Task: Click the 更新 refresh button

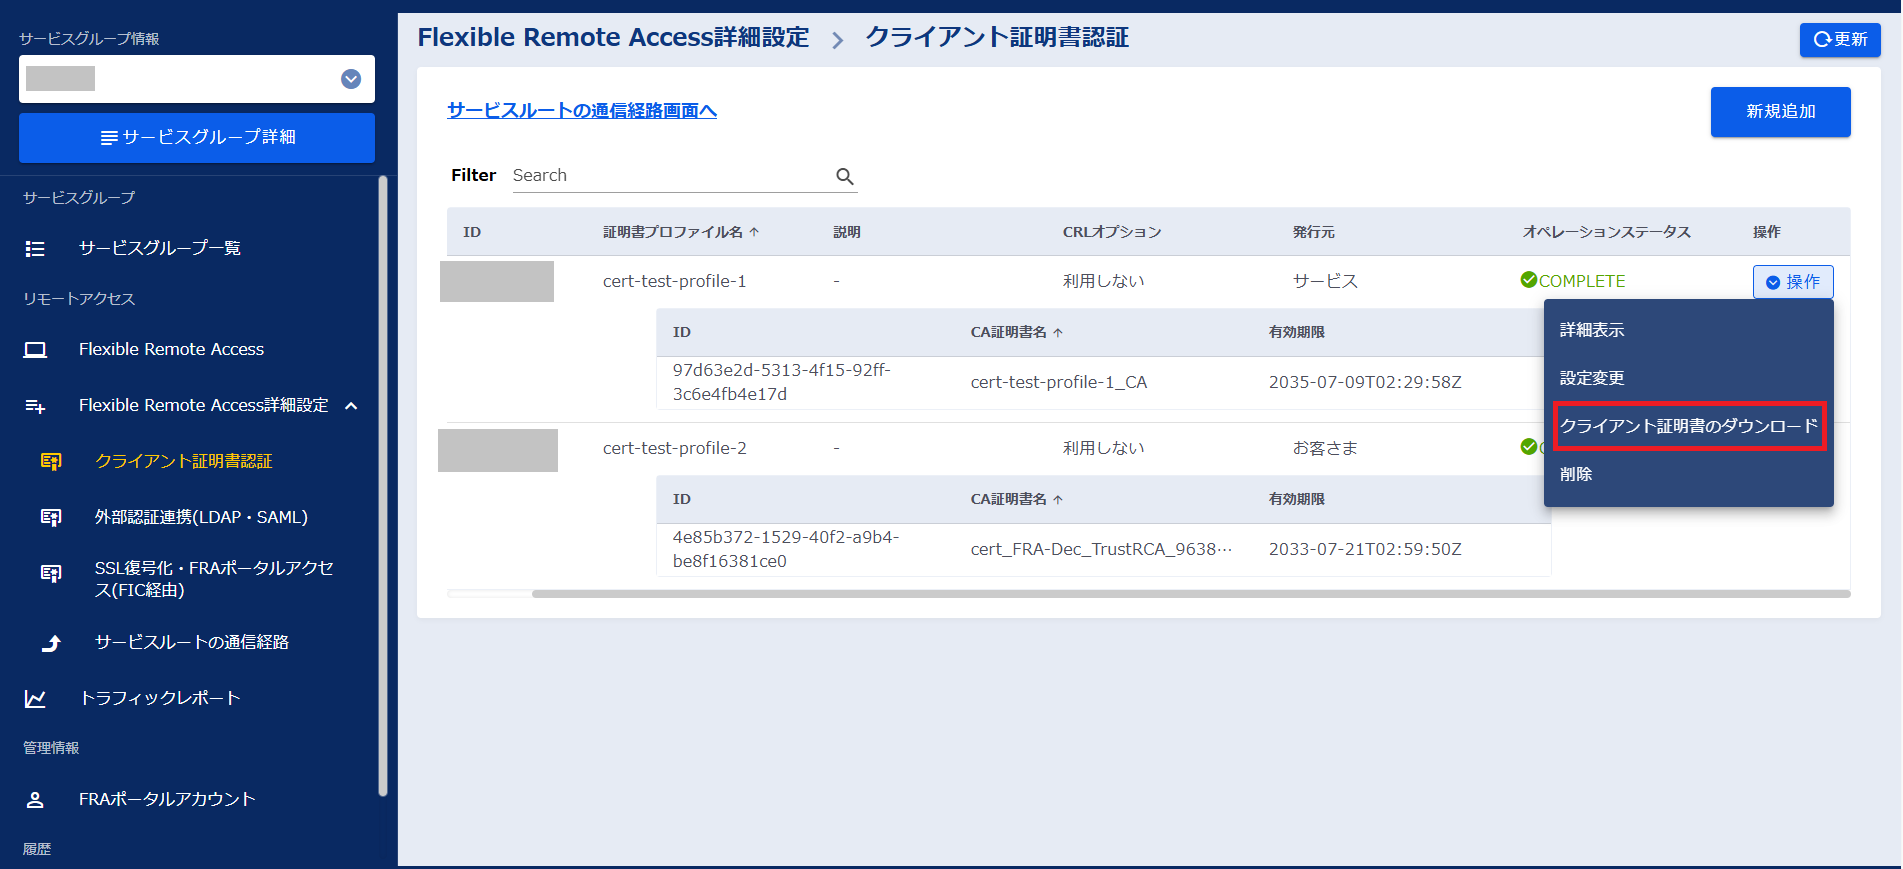Action: pyautogui.click(x=1839, y=39)
